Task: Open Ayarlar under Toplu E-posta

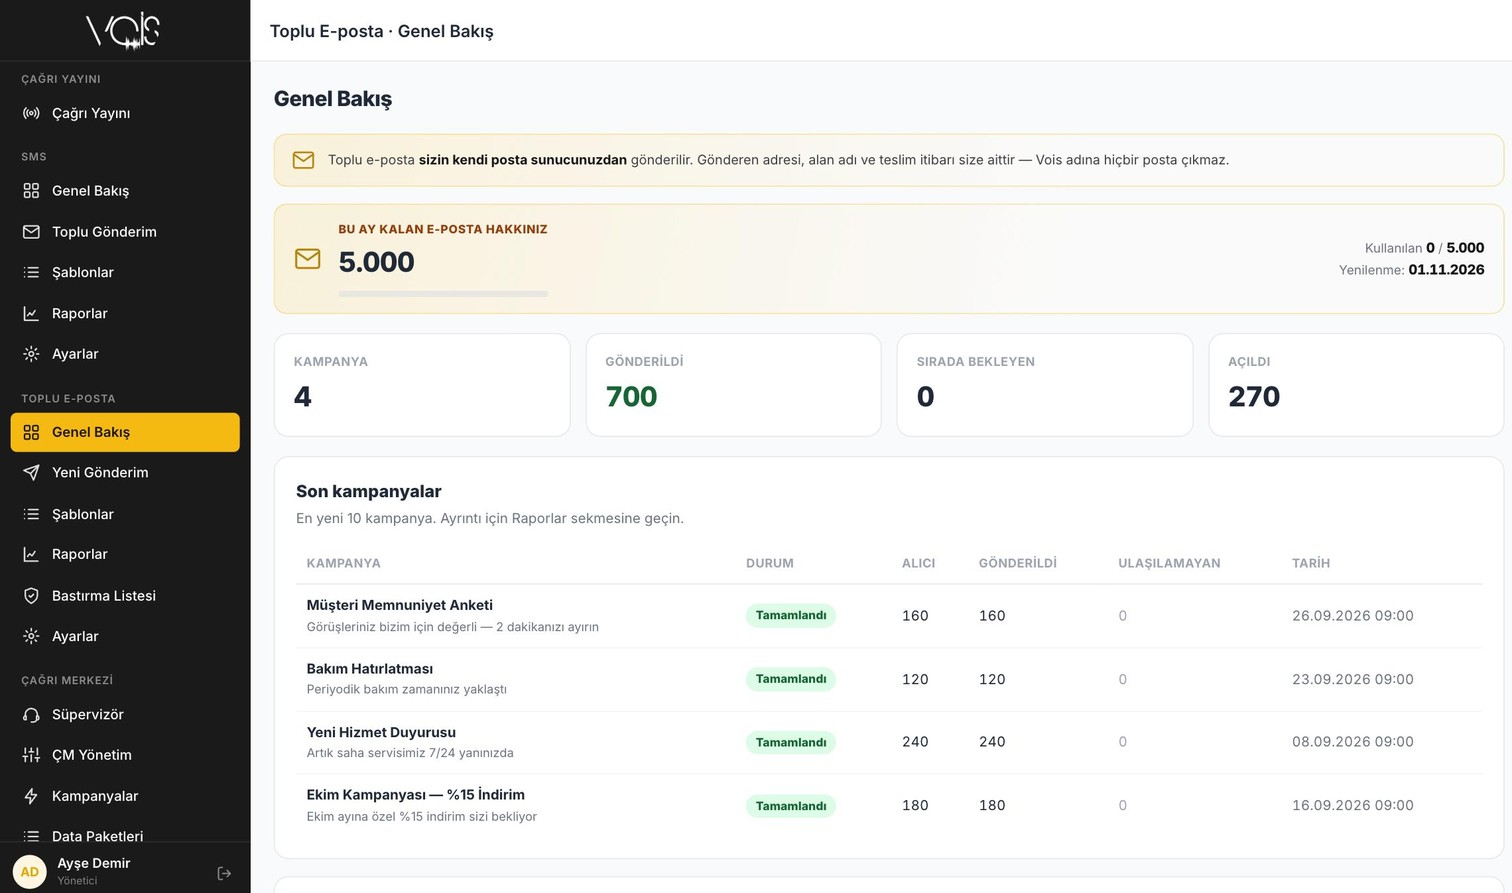Action: [125, 636]
